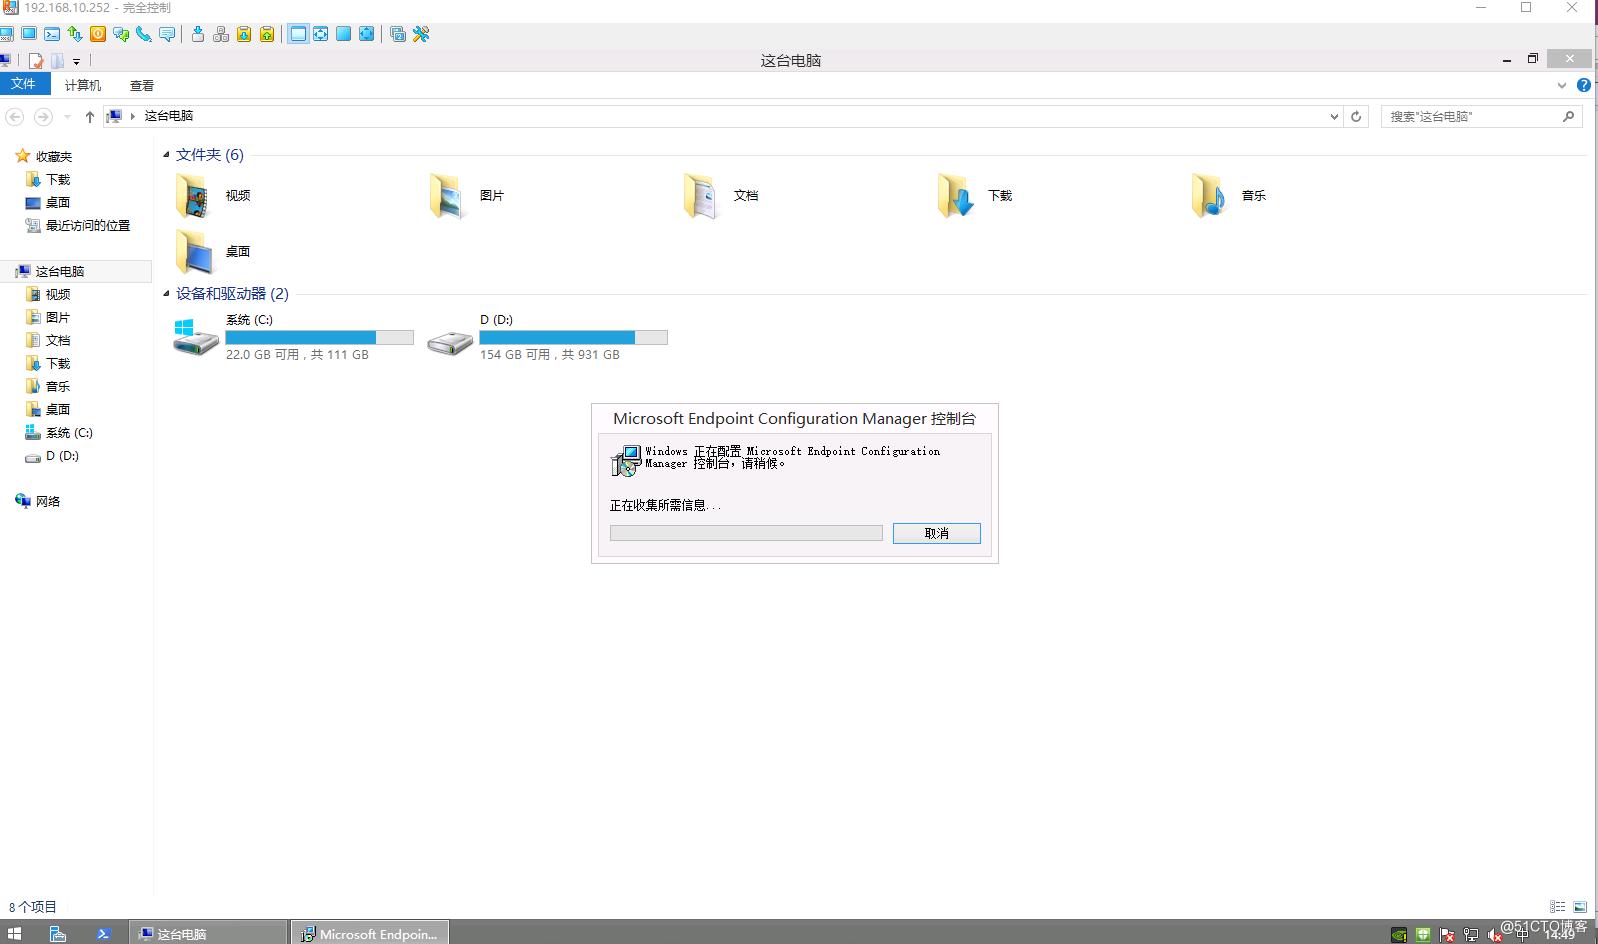
Task: Open the quick access toolbar customize dropdown
Action: 76,61
